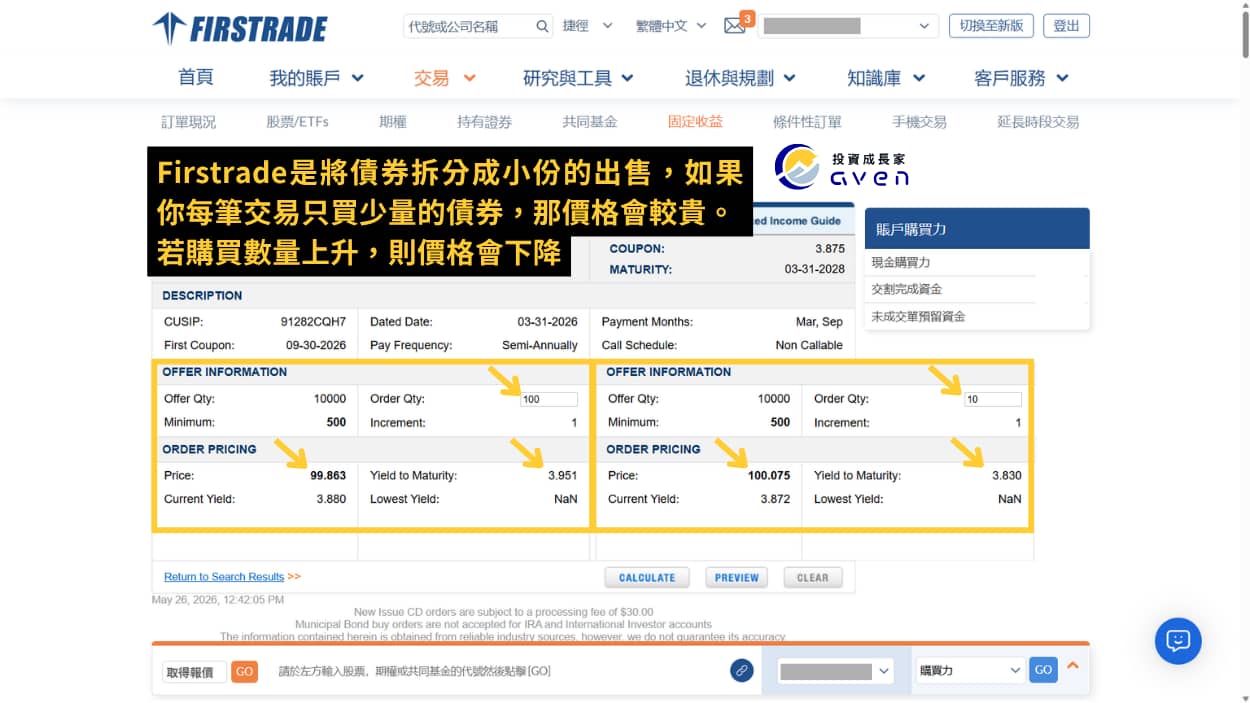Image resolution: width=1250 pixels, height=703 pixels.
Task: Open the 延長時段交易 tab
Action: pyautogui.click(x=1038, y=122)
